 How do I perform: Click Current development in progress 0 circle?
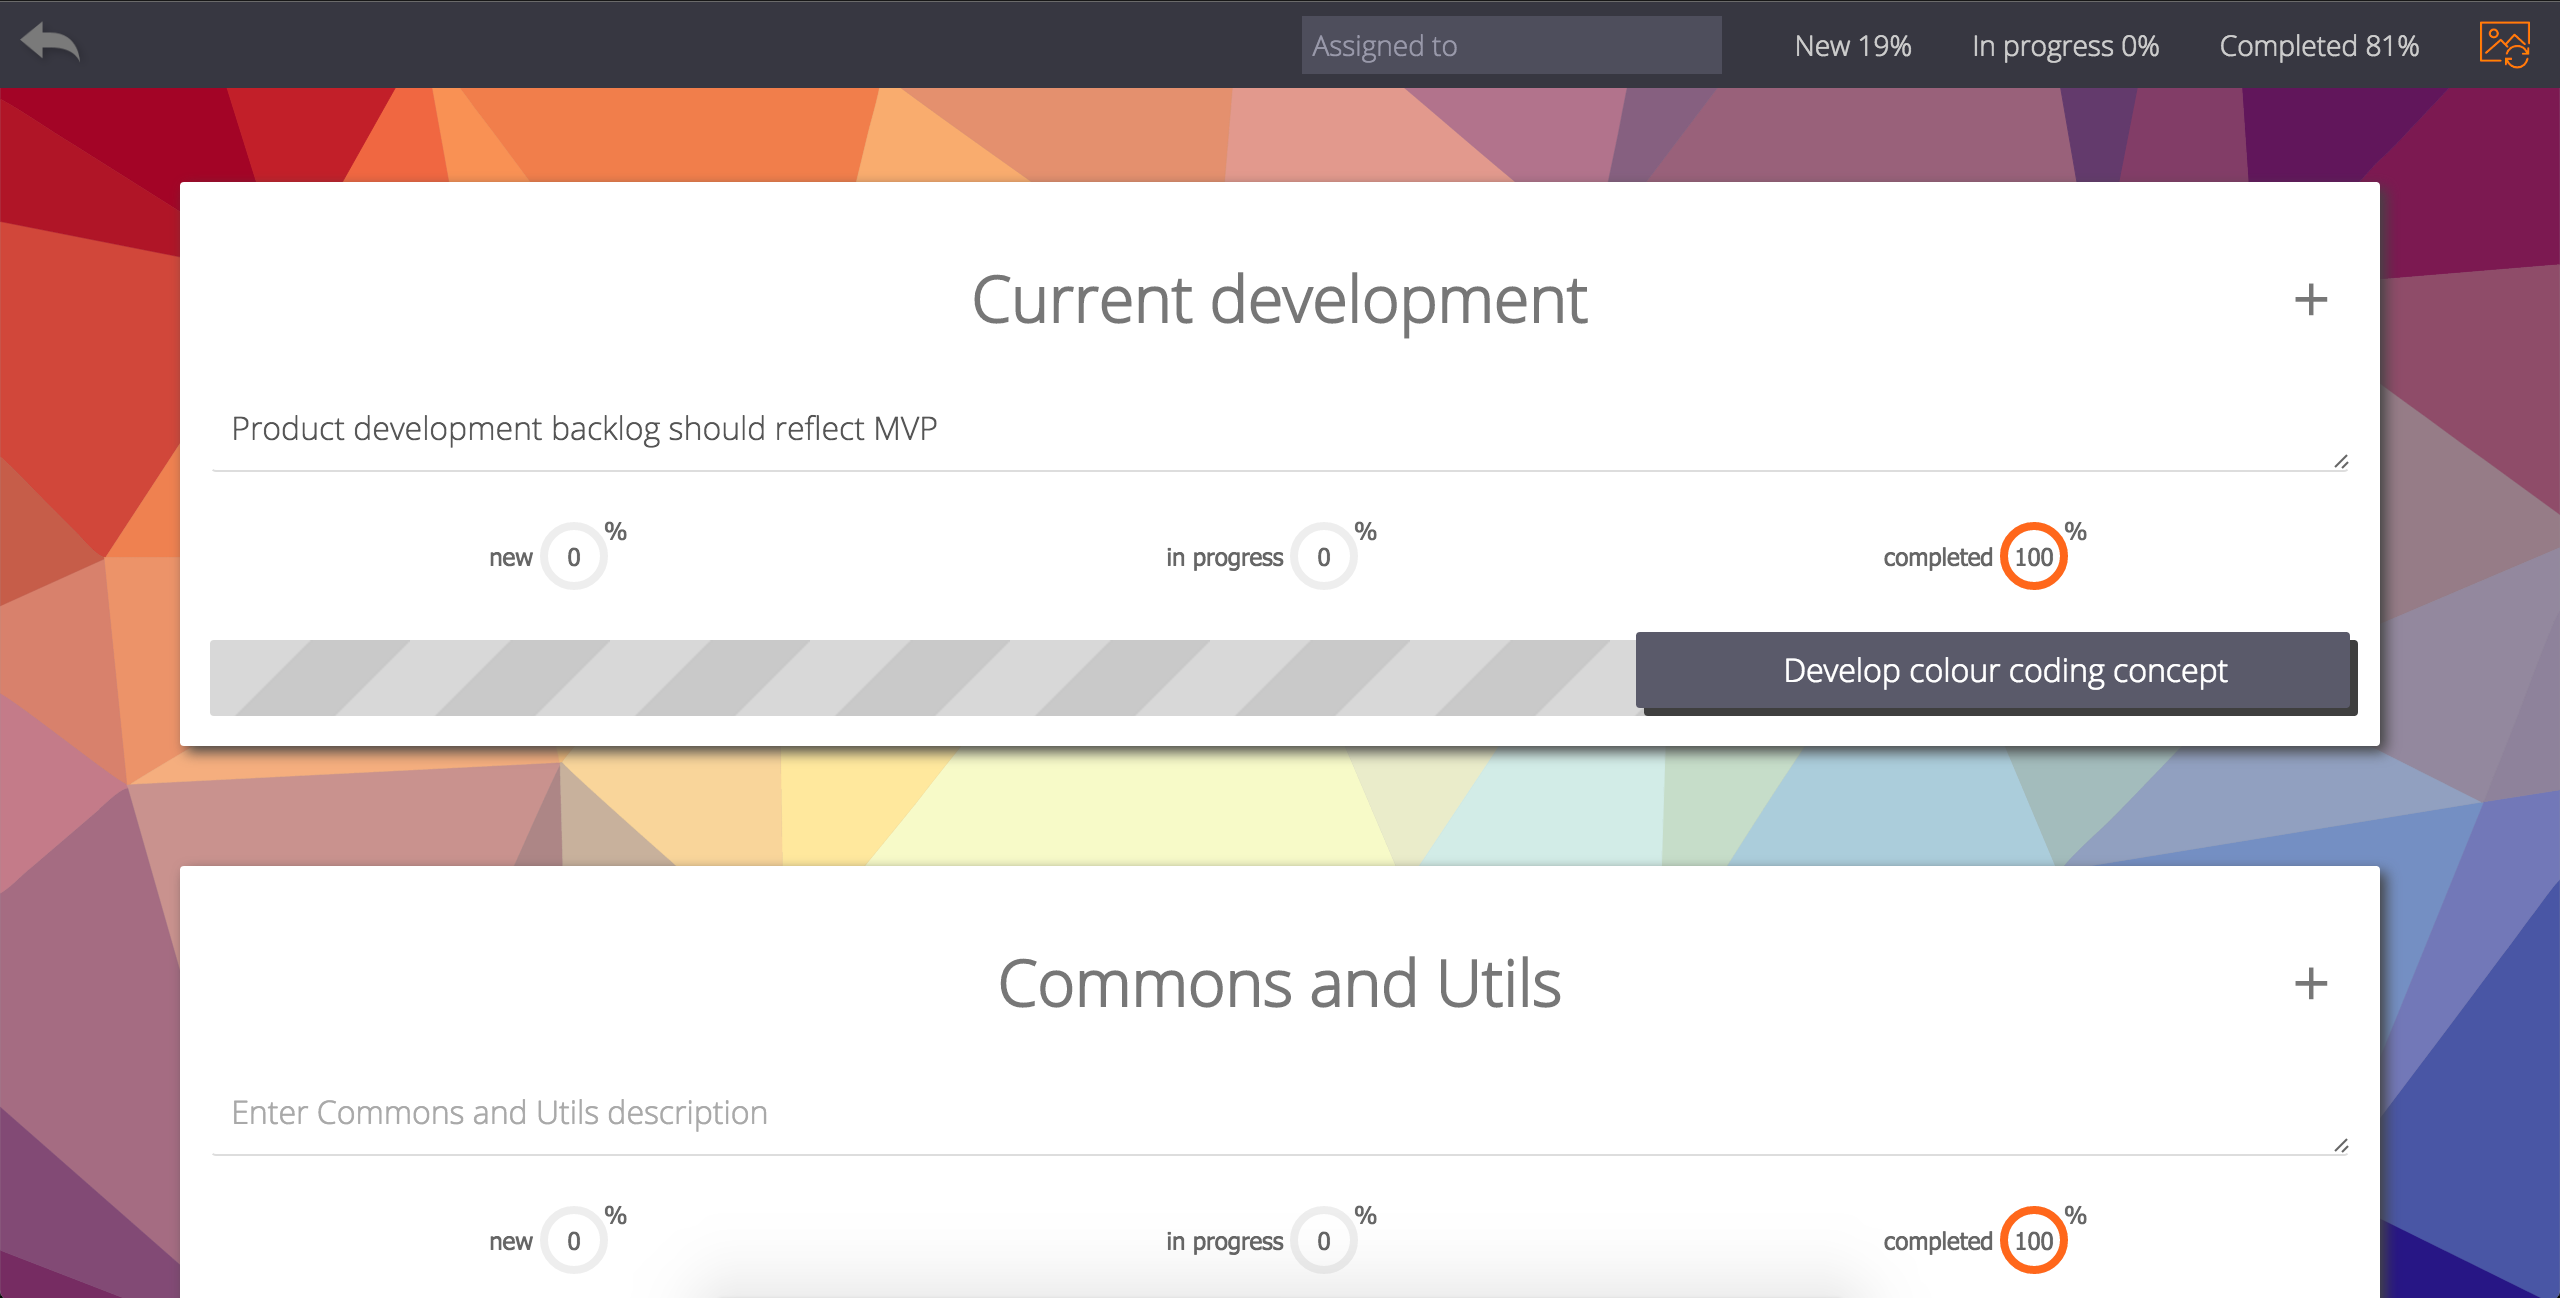click(1323, 557)
